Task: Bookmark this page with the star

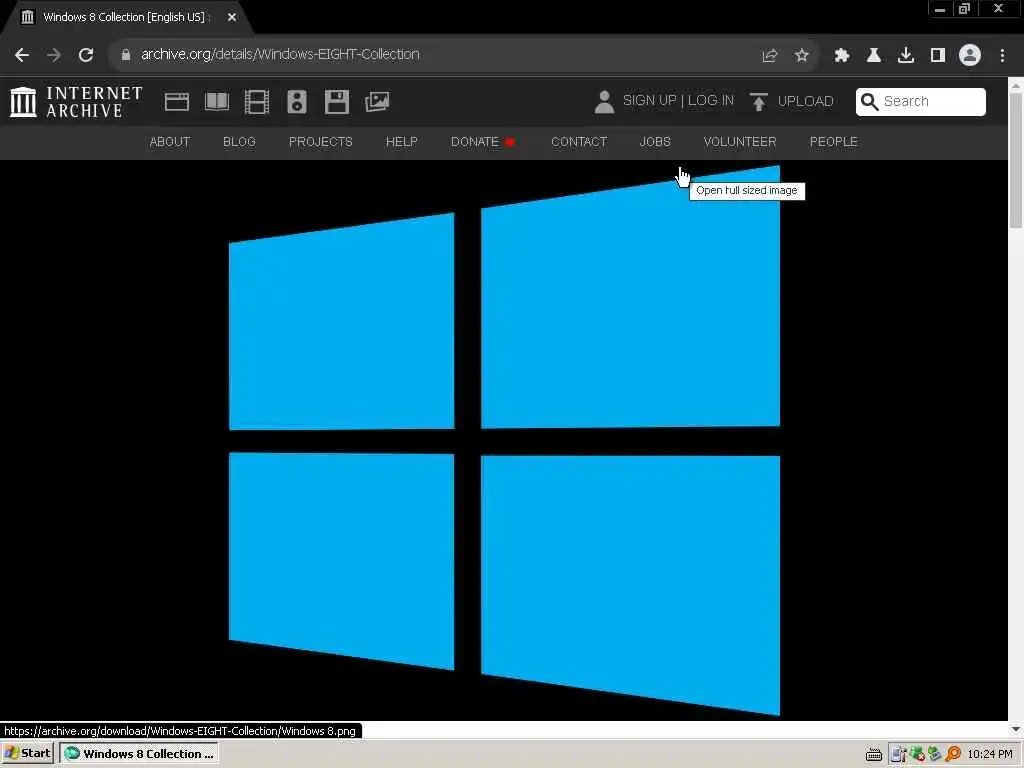Action: [x=801, y=56]
